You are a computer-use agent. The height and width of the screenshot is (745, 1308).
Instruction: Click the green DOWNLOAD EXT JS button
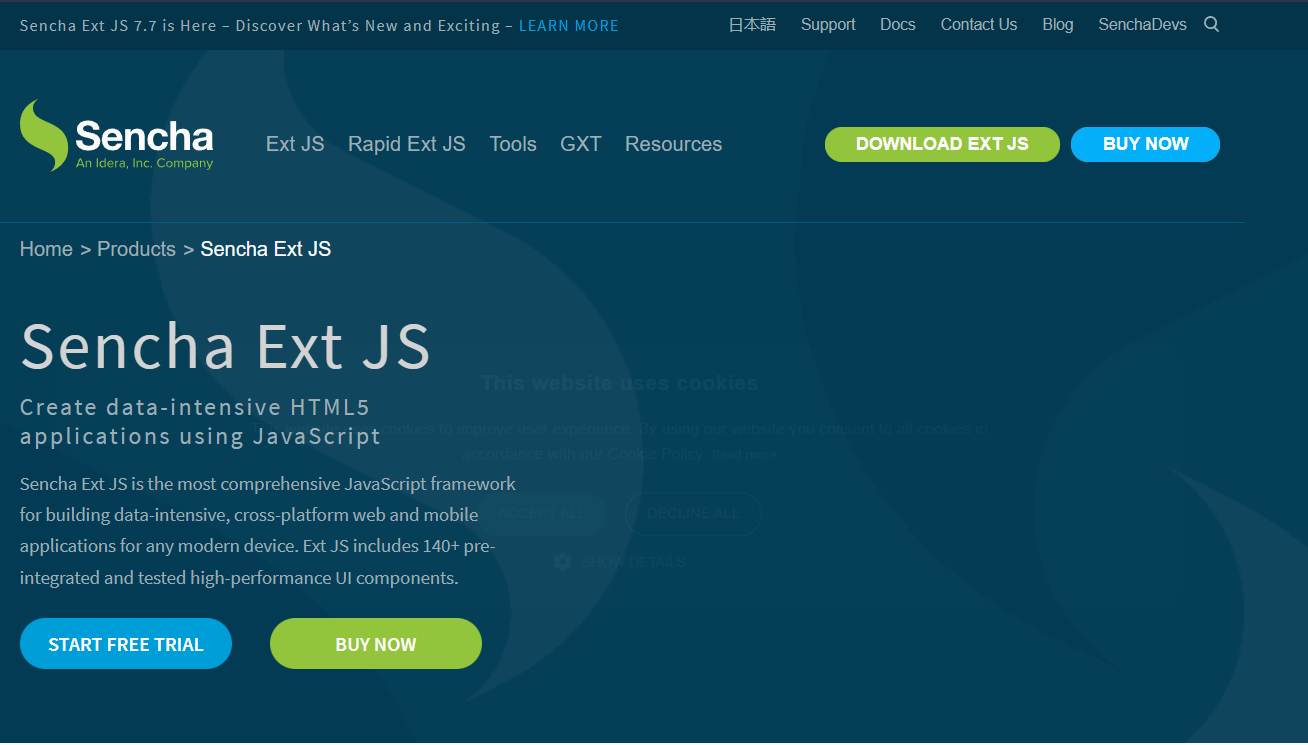pyautogui.click(x=942, y=144)
